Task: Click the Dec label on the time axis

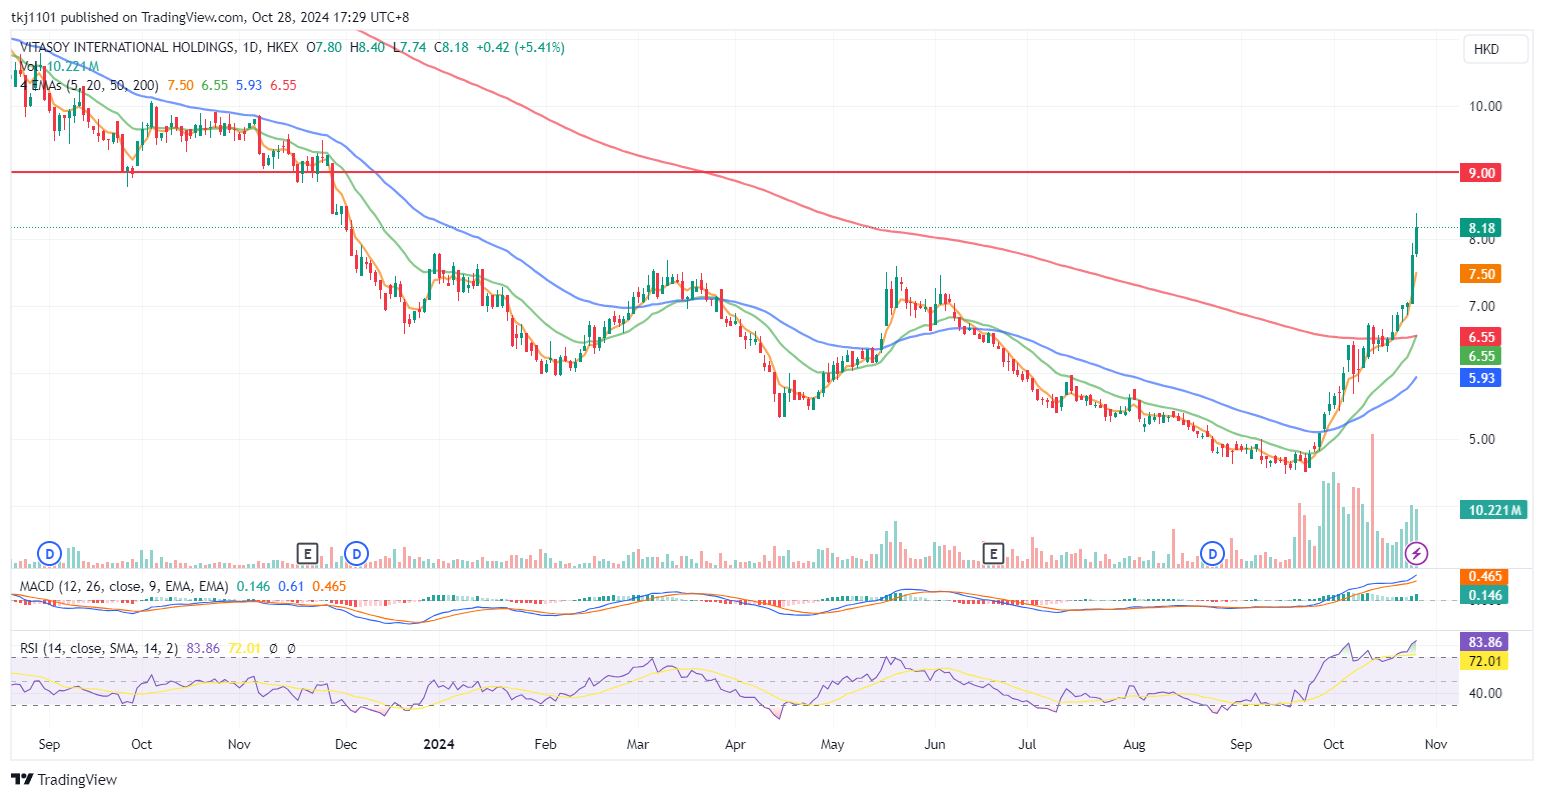Action: click(x=345, y=744)
